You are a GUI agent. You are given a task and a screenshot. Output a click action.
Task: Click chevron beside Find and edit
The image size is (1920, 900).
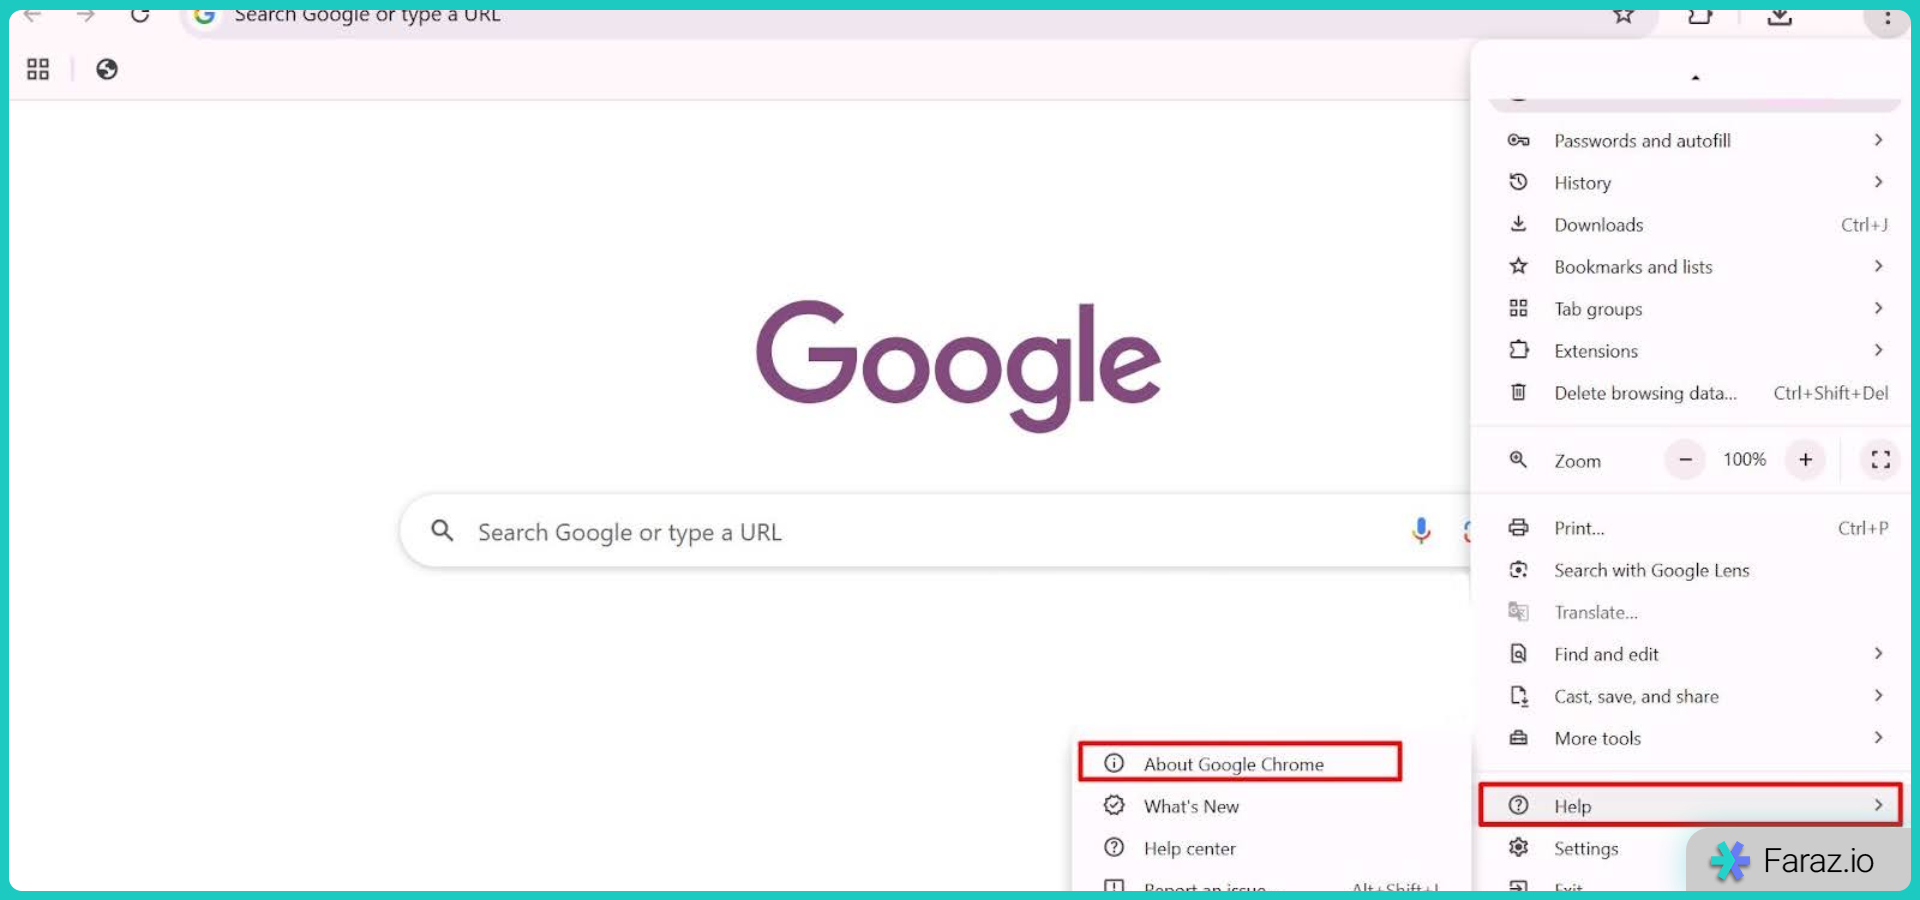(x=1878, y=653)
